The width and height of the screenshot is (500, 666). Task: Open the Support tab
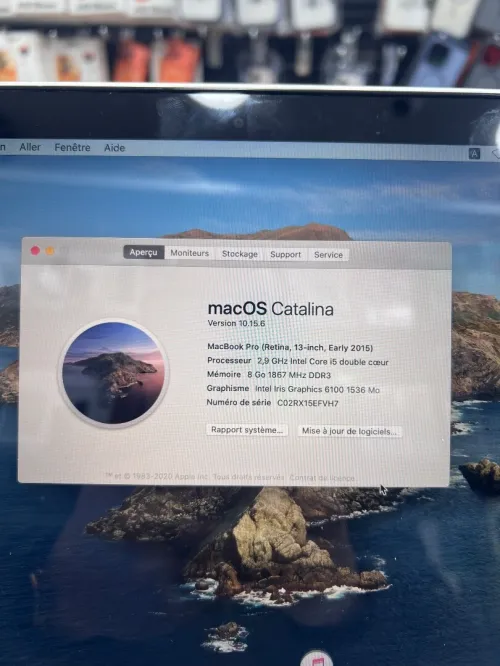point(285,254)
